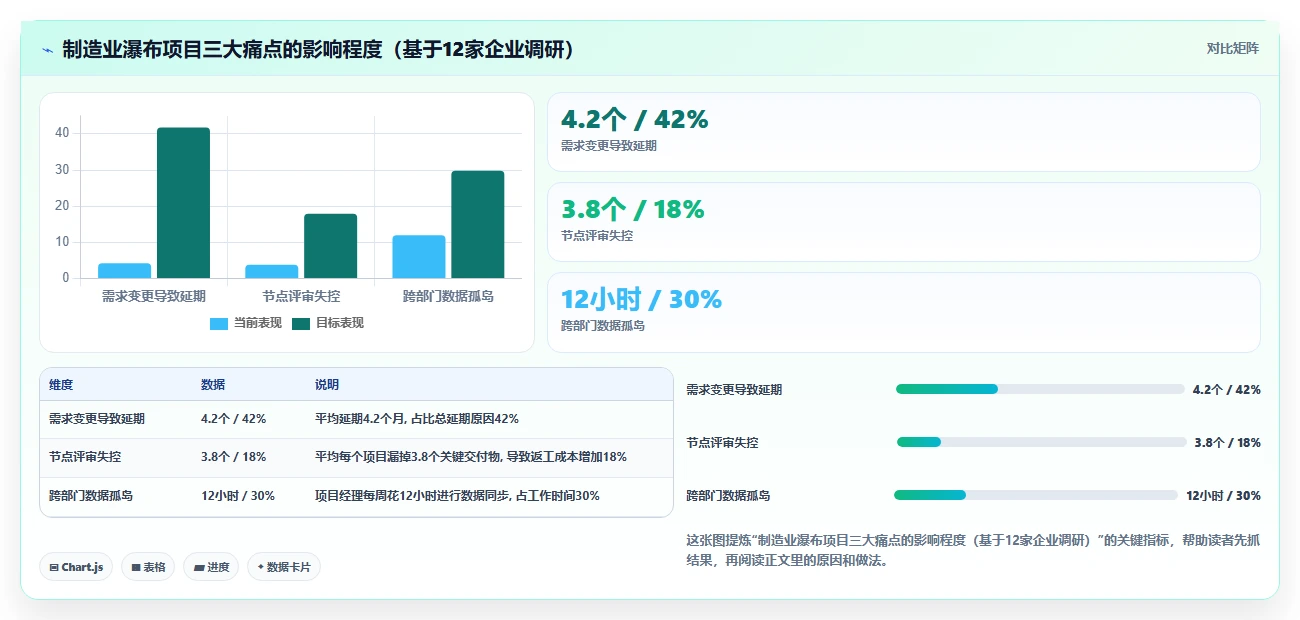This screenshot has width=1300, height=620.
Task: Click the 进度 tag chip
Action: (211, 567)
